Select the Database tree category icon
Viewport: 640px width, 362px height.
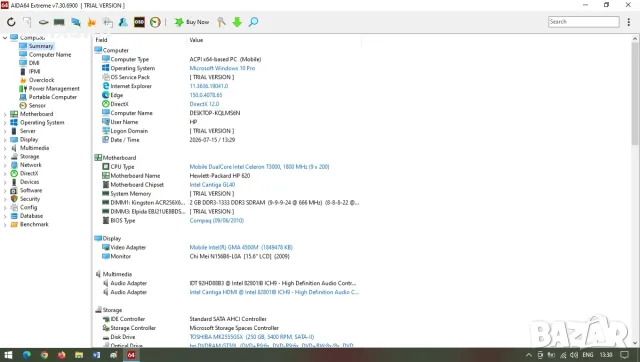(x=14, y=216)
